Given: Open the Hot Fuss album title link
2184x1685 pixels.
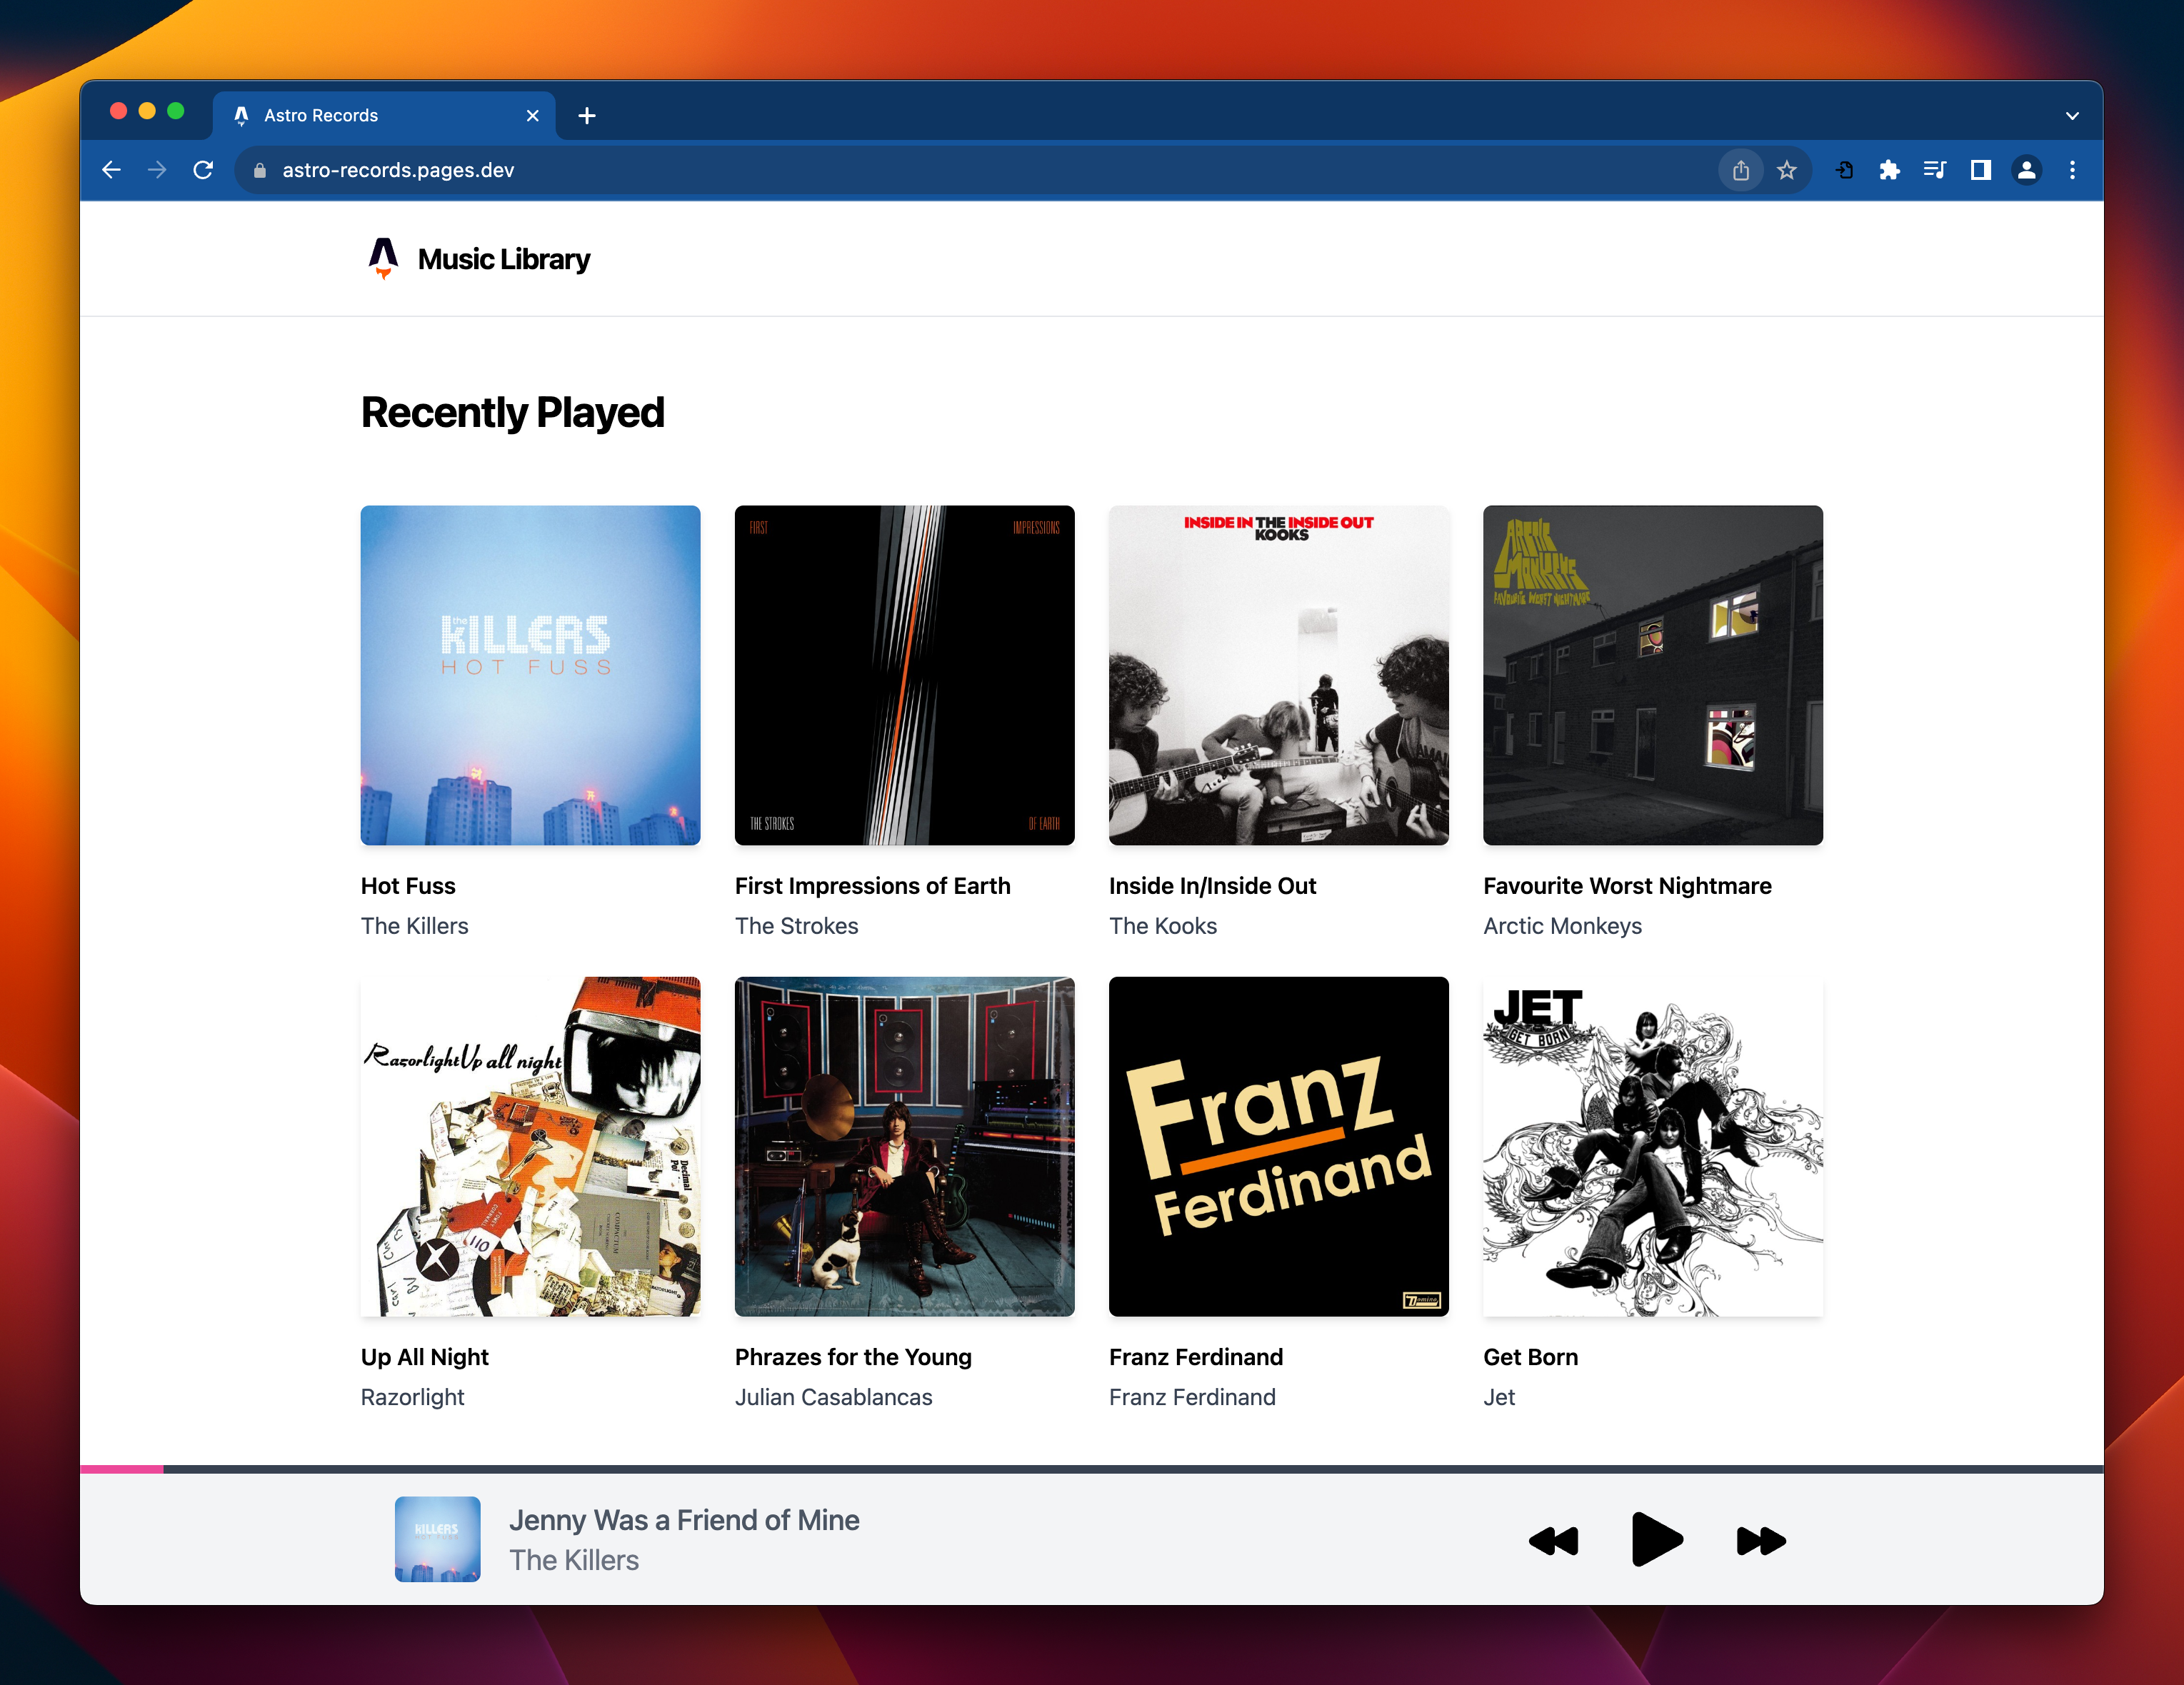Looking at the screenshot, I should click(x=408, y=886).
